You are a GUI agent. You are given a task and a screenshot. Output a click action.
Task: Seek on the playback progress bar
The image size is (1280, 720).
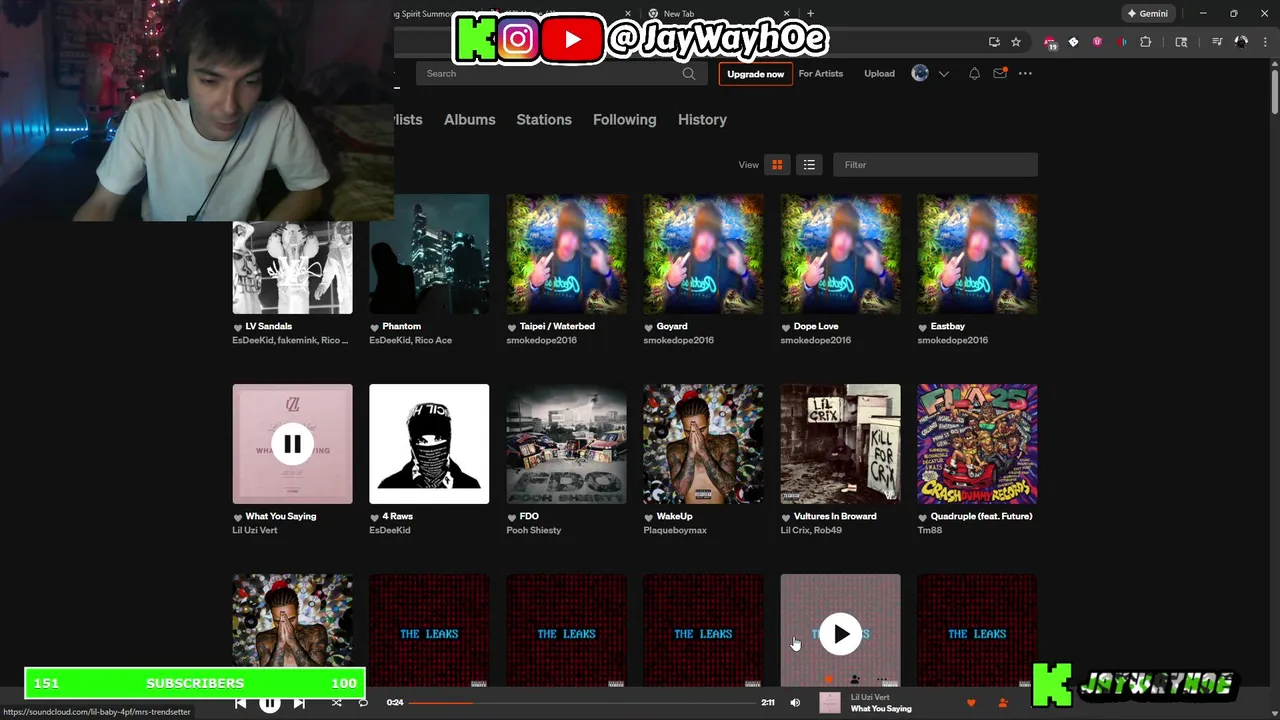[x=583, y=703]
